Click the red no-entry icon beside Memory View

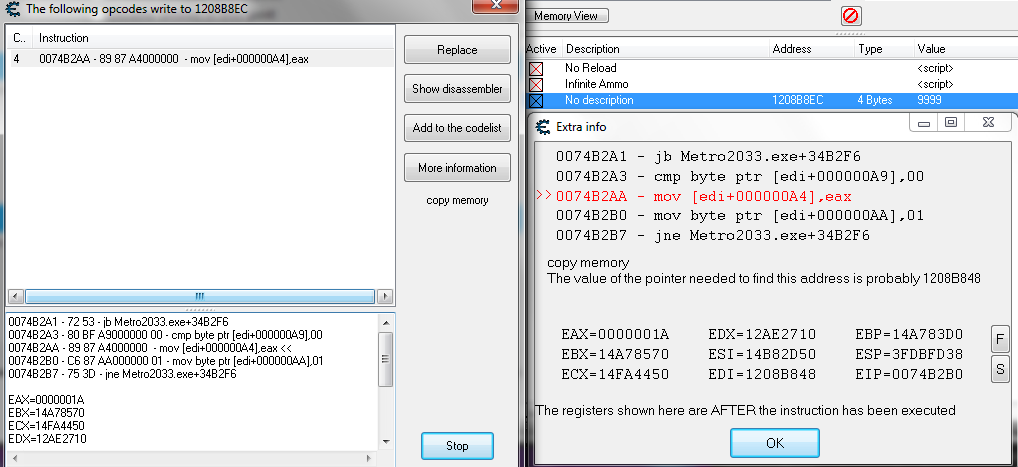850,16
